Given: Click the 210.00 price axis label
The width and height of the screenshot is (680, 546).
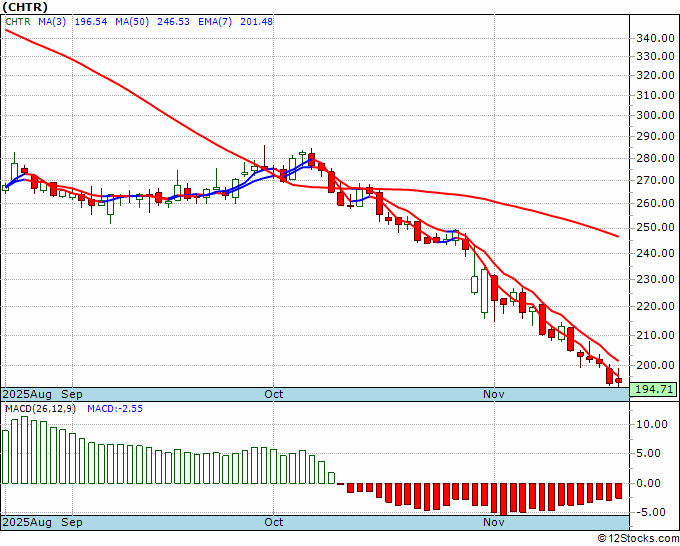Looking at the screenshot, I should click(x=655, y=335).
